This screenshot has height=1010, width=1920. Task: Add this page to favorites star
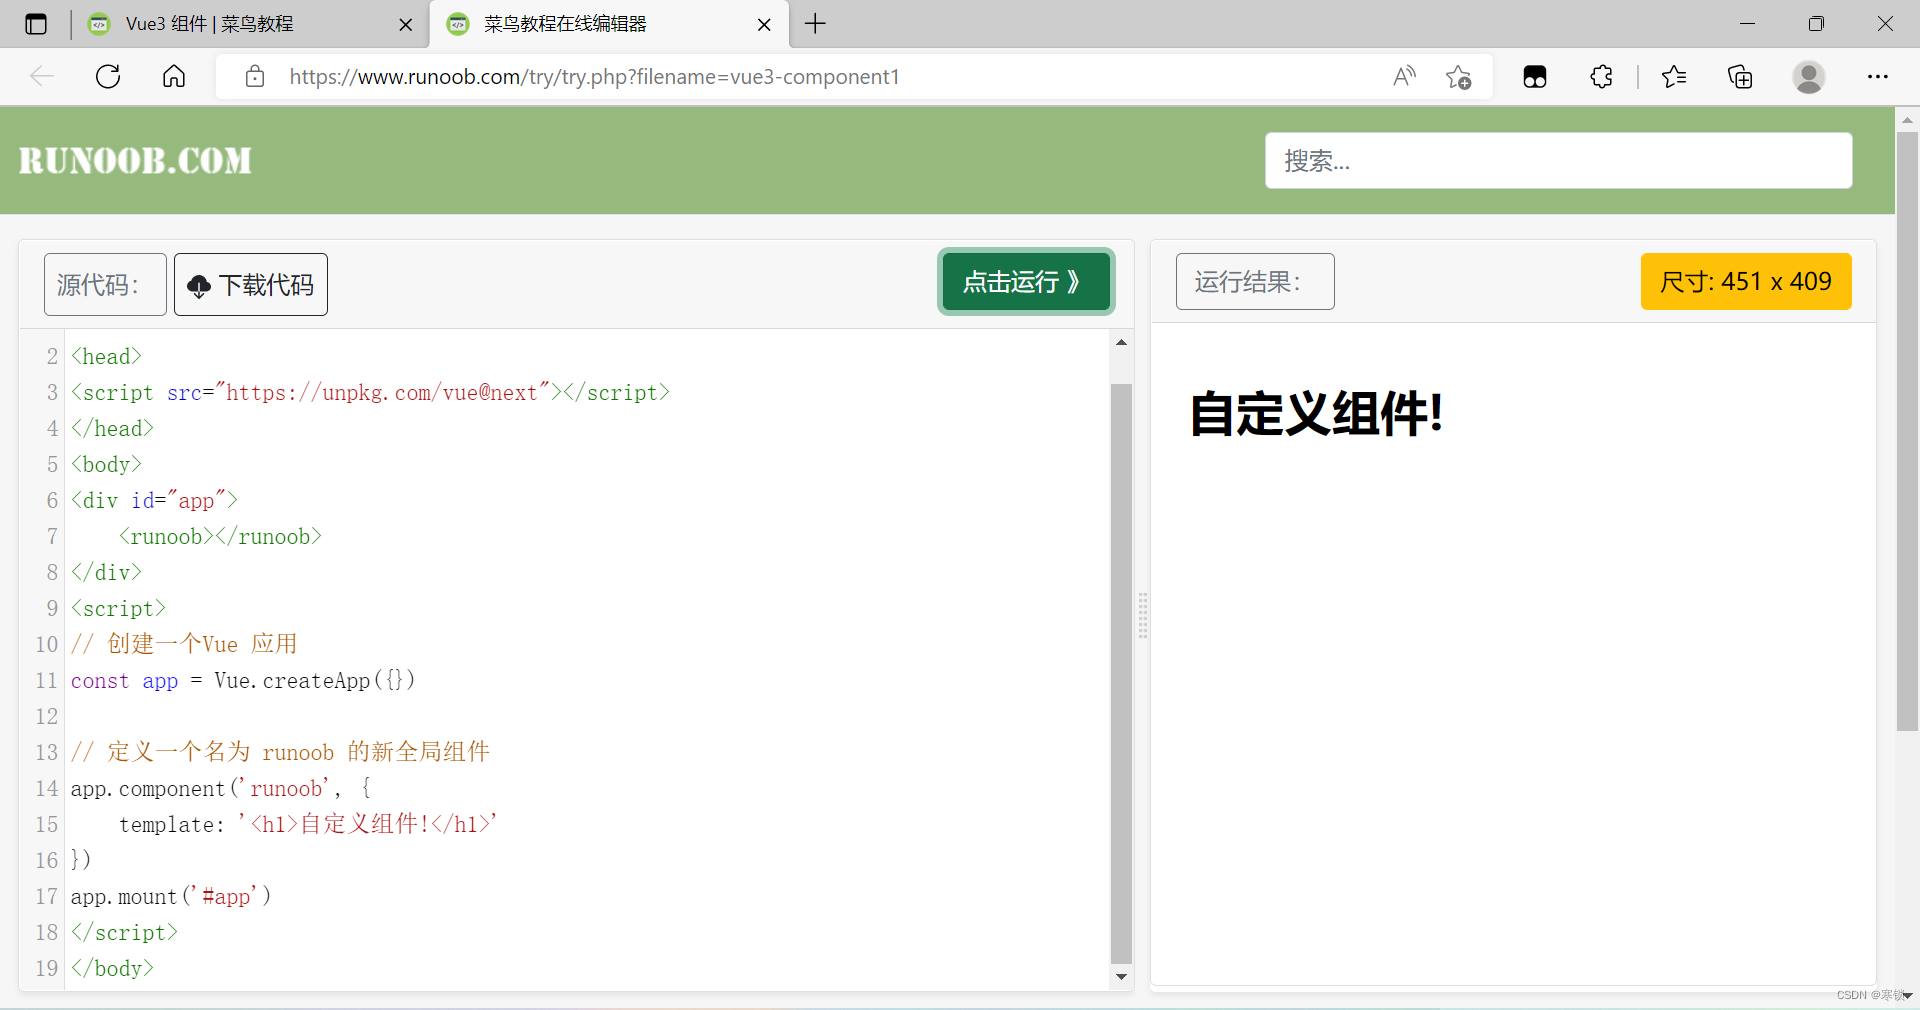(1458, 76)
